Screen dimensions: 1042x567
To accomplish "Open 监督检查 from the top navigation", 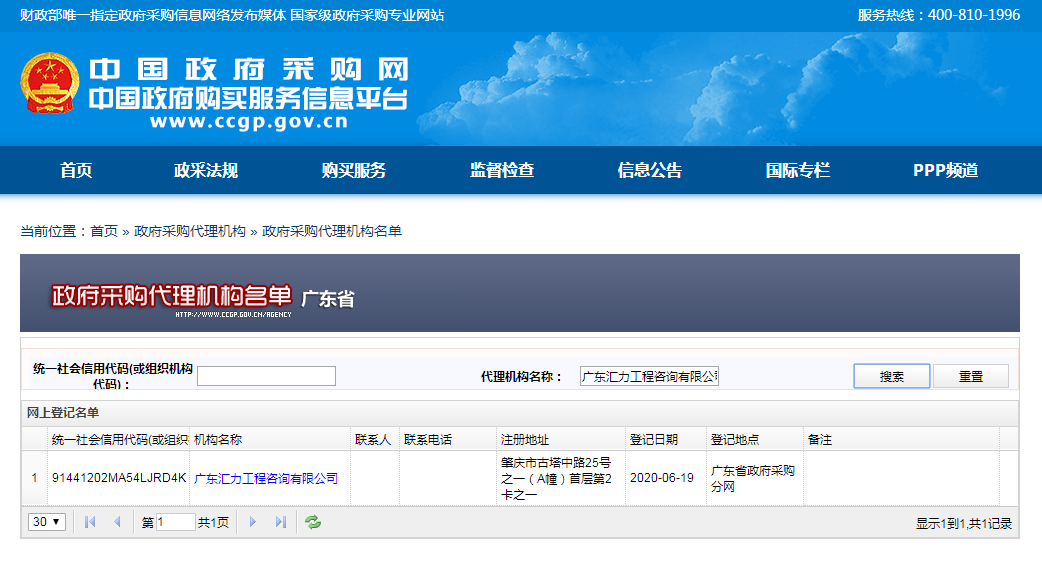I will click(502, 170).
